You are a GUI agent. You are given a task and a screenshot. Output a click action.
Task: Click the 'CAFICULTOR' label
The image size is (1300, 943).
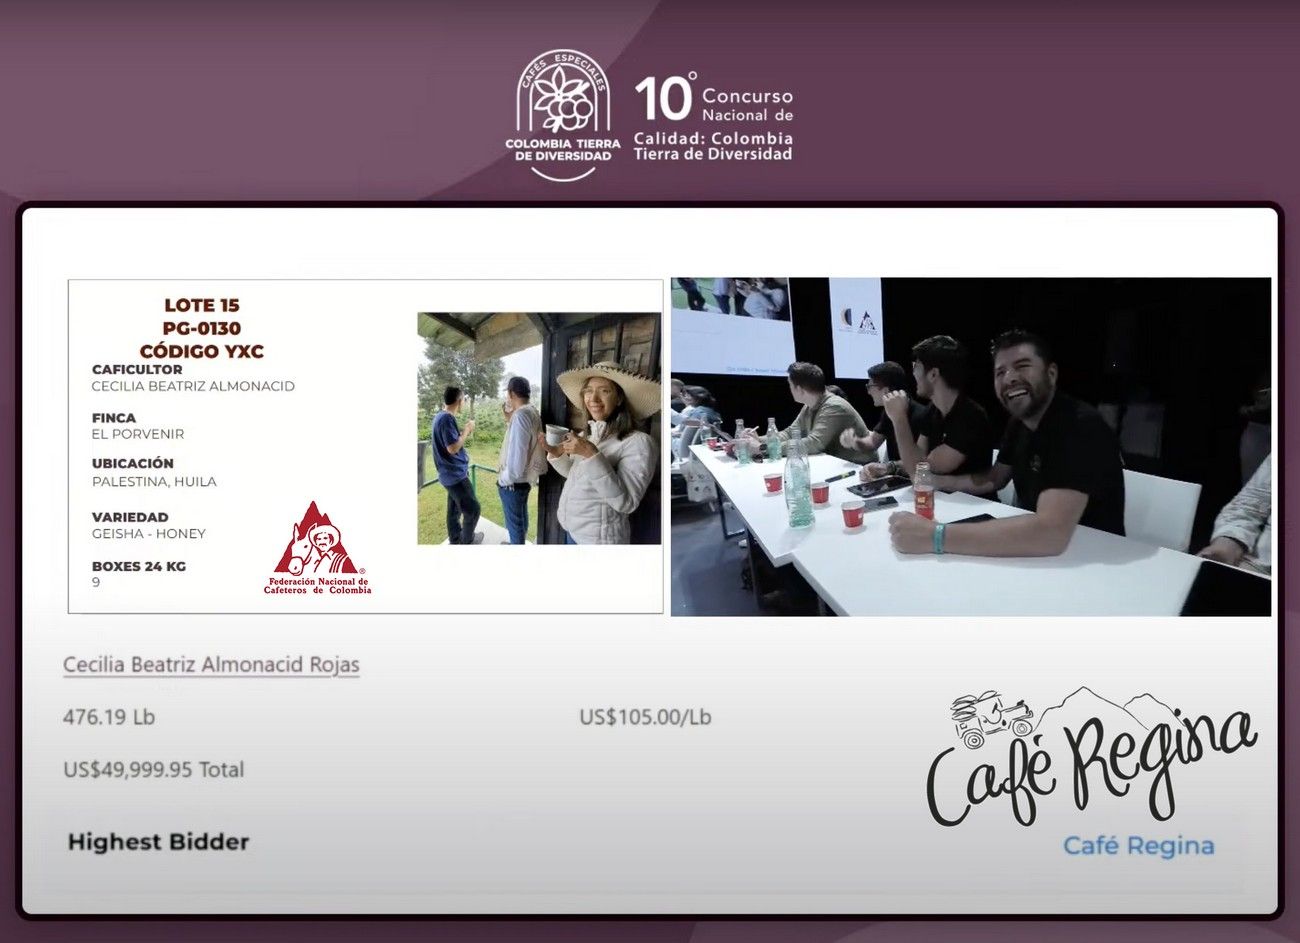point(137,369)
